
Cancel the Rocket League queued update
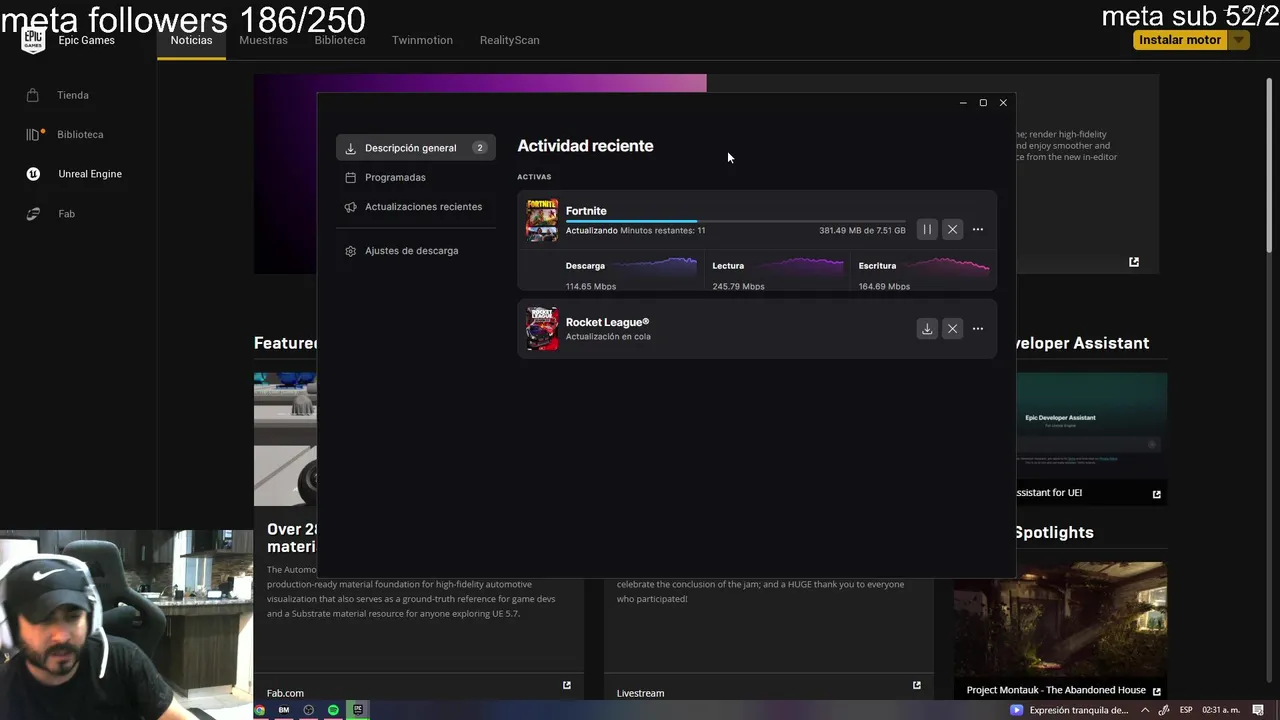(952, 329)
